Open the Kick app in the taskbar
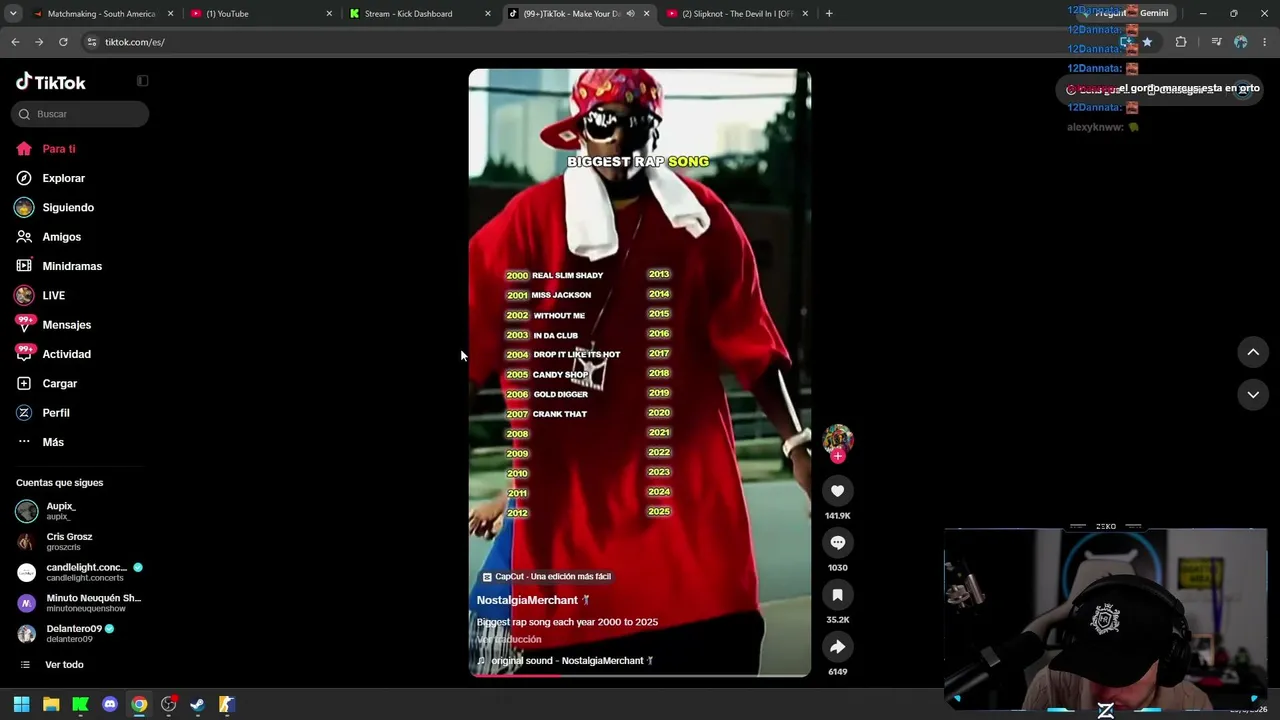The height and width of the screenshot is (720, 1280). click(81, 704)
